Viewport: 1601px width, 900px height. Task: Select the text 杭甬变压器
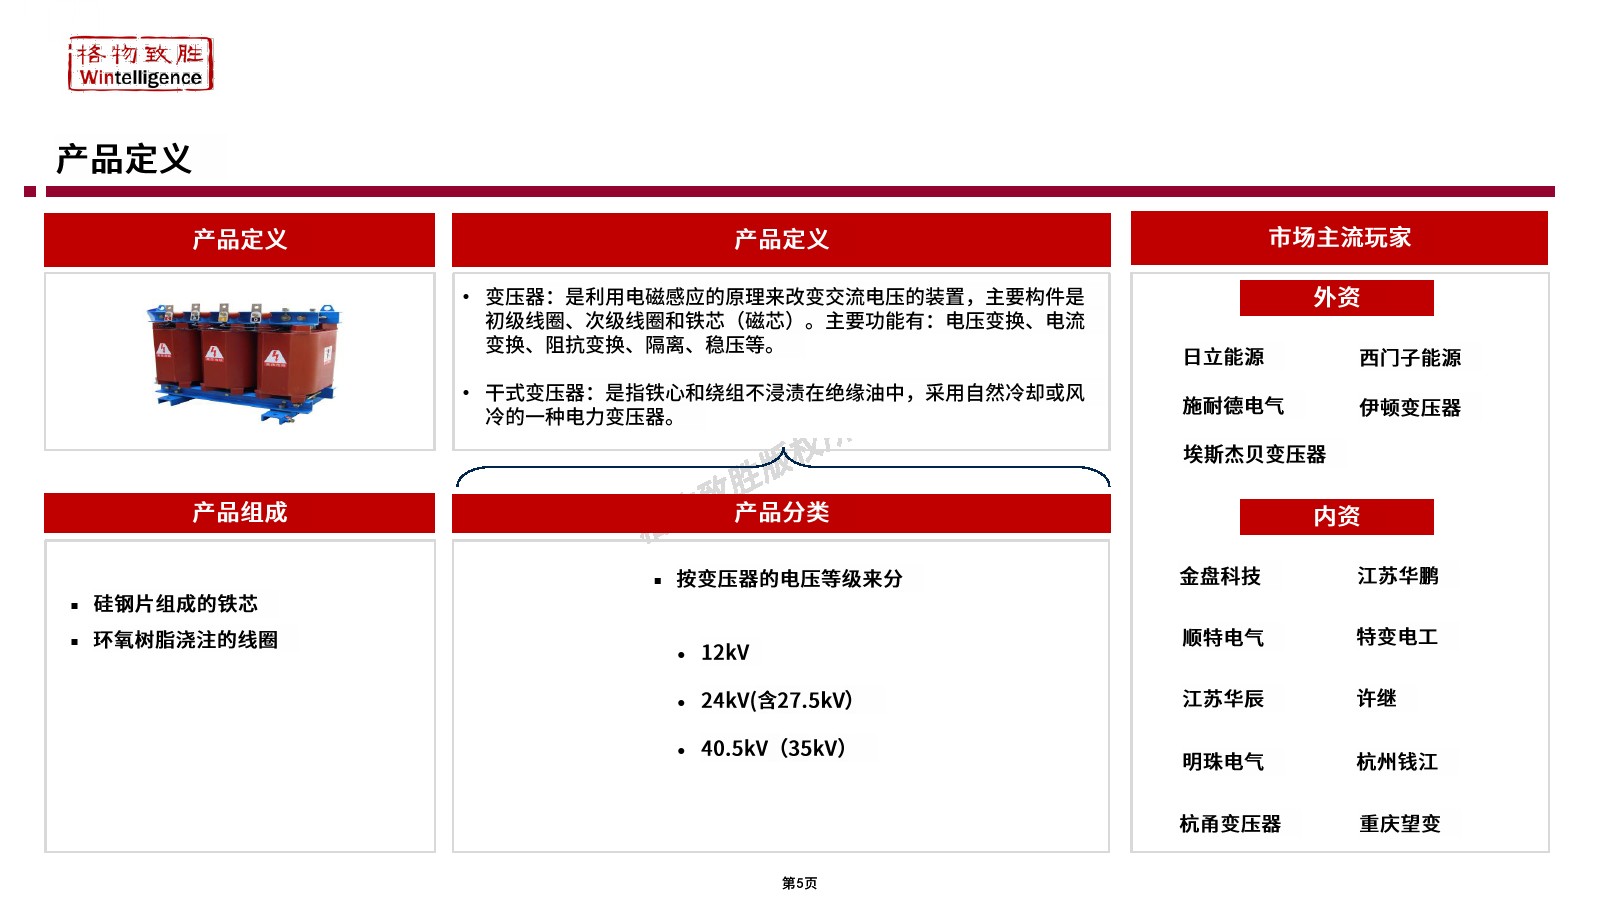[x=1230, y=824]
